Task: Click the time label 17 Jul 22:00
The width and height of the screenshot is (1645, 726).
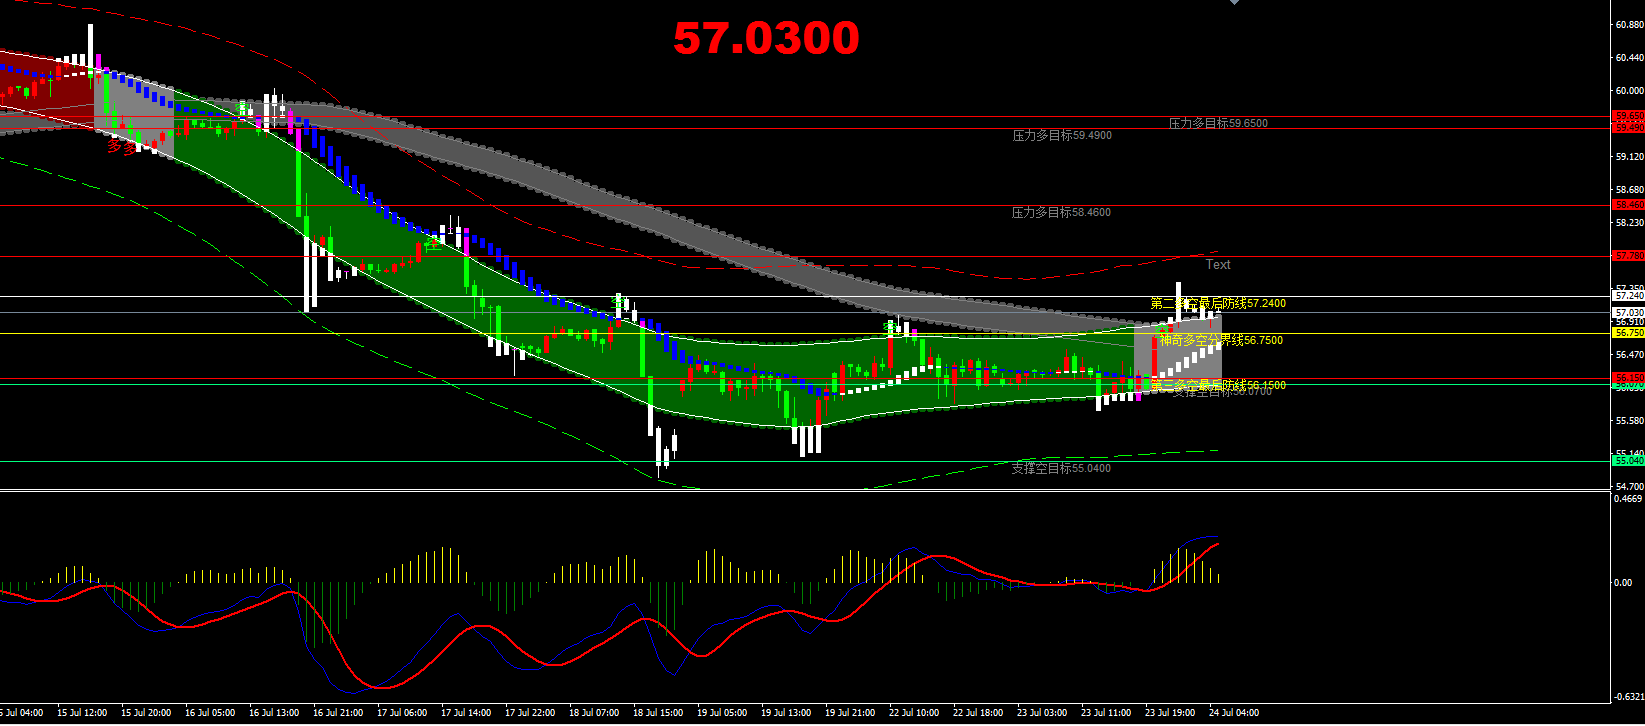Action: click(x=530, y=714)
